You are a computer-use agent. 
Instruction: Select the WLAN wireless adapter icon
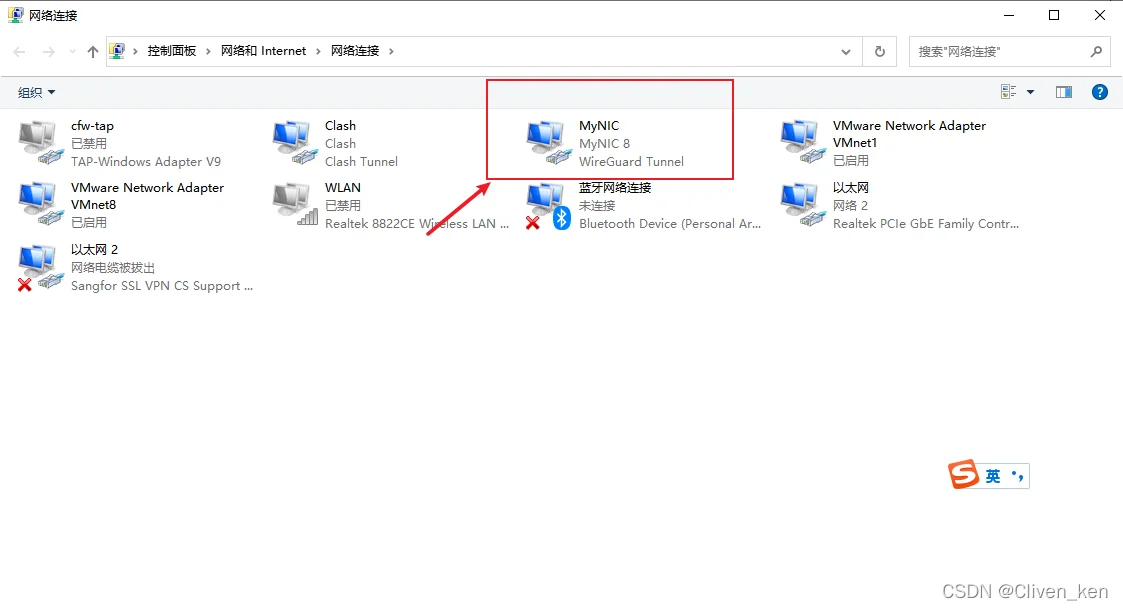(x=294, y=205)
